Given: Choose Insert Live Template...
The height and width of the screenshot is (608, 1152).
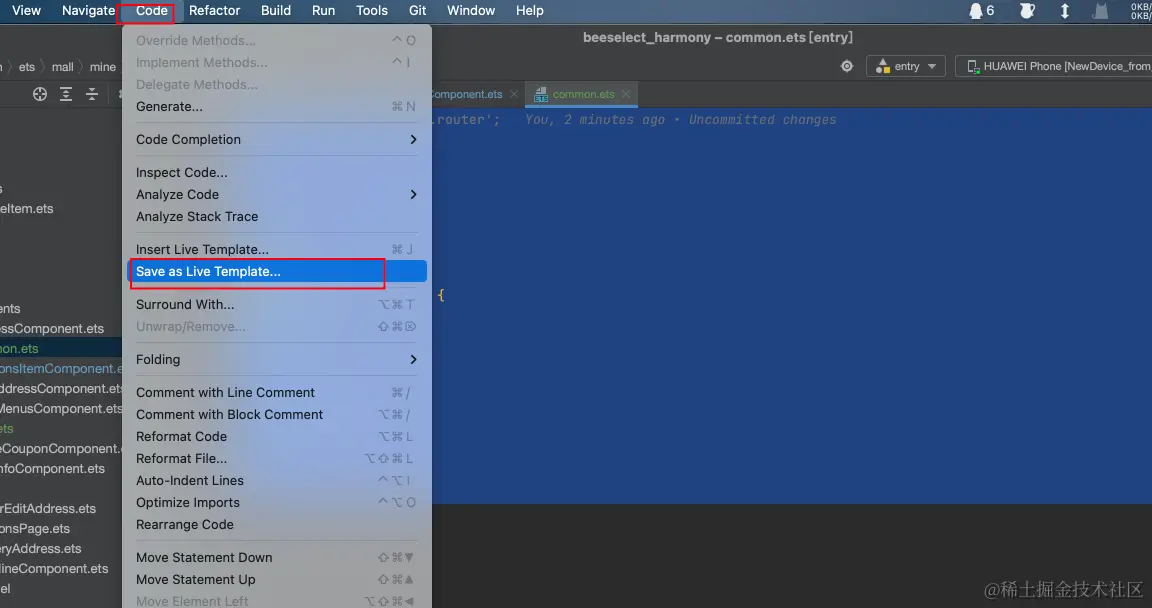Looking at the screenshot, I should click(276, 250).
